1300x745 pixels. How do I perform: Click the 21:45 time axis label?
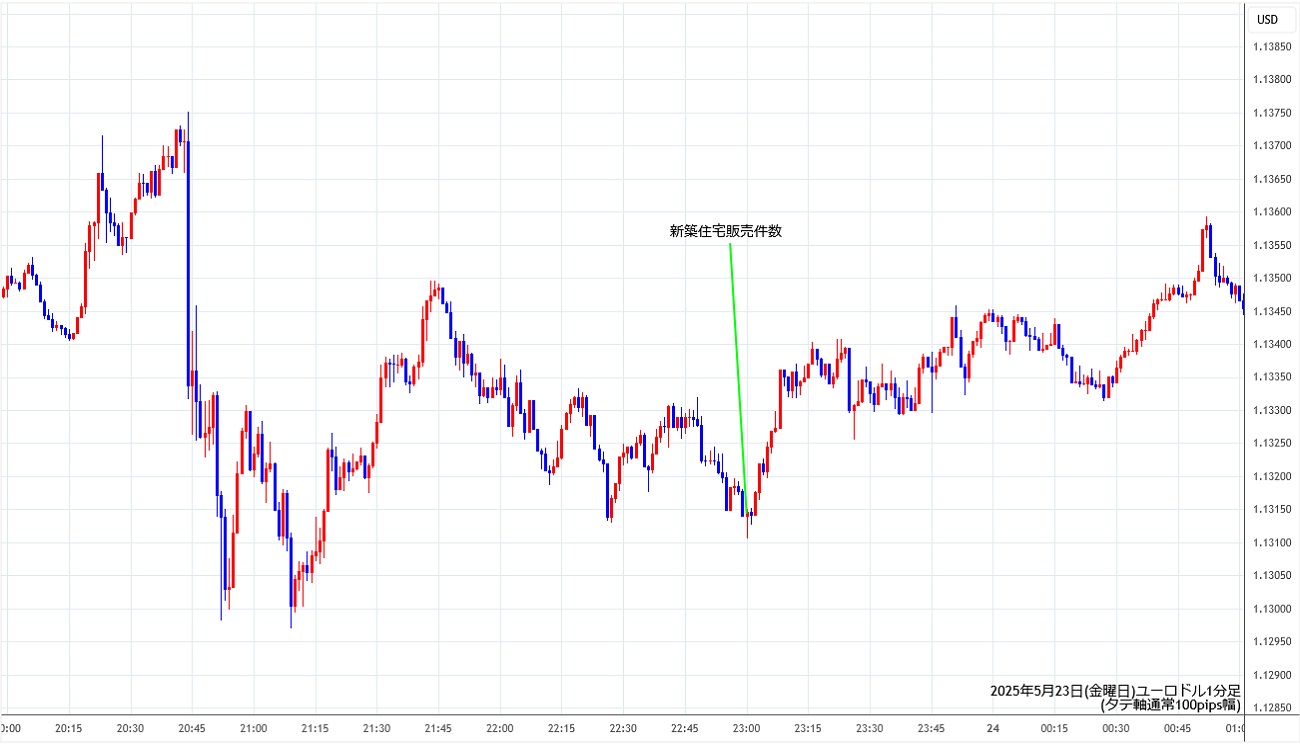(x=438, y=729)
